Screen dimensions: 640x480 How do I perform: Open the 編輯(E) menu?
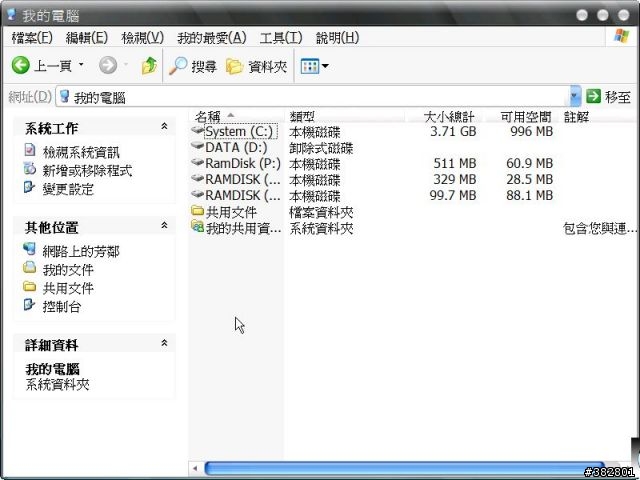pyautogui.click(x=87, y=38)
